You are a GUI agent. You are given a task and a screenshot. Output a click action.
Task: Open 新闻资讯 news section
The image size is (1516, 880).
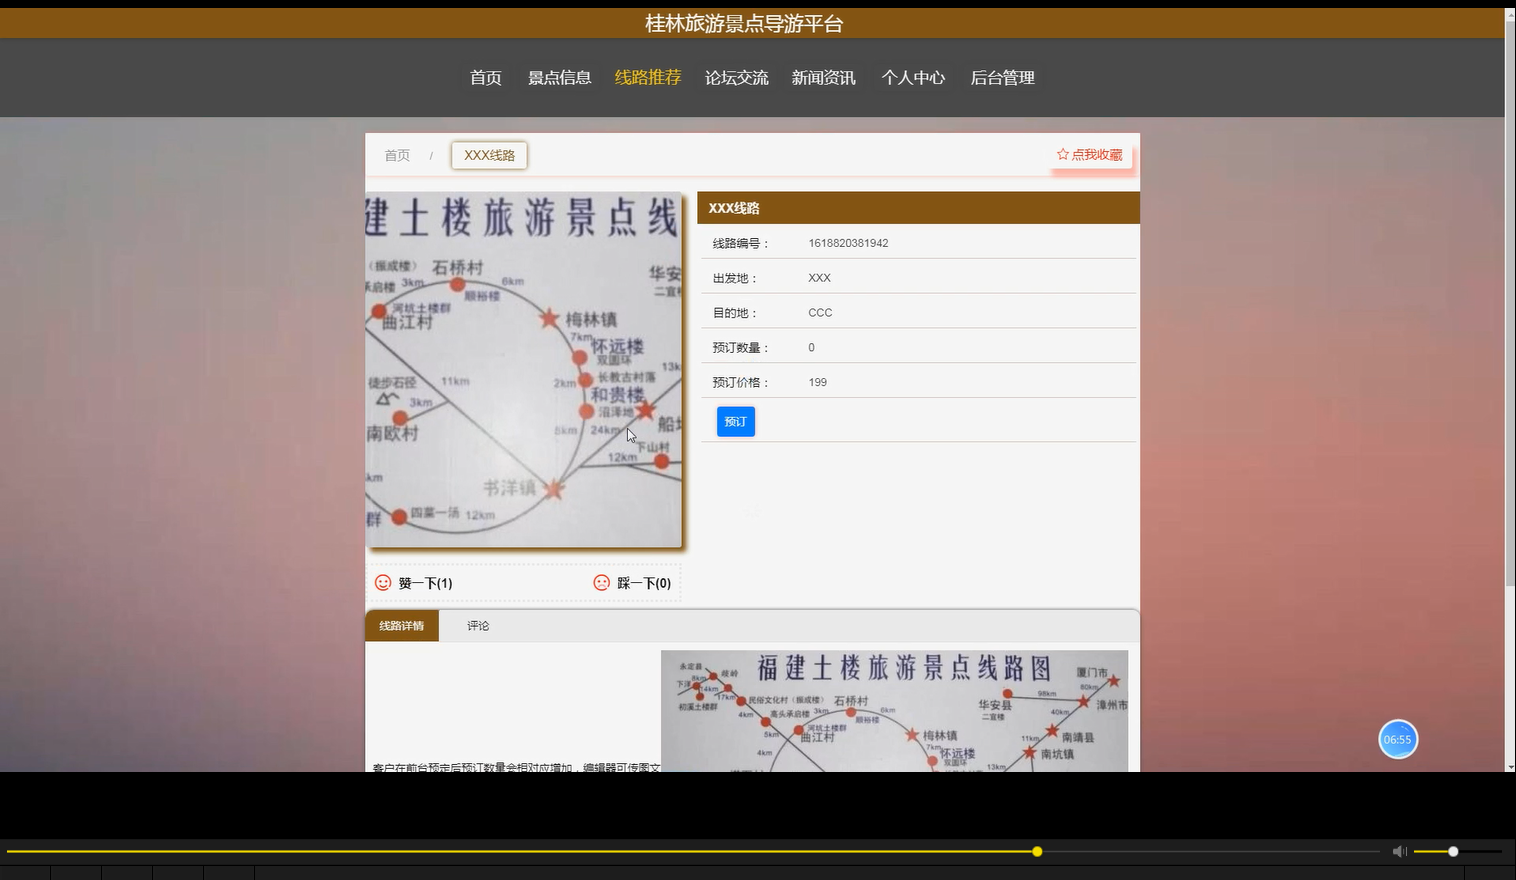(x=823, y=77)
